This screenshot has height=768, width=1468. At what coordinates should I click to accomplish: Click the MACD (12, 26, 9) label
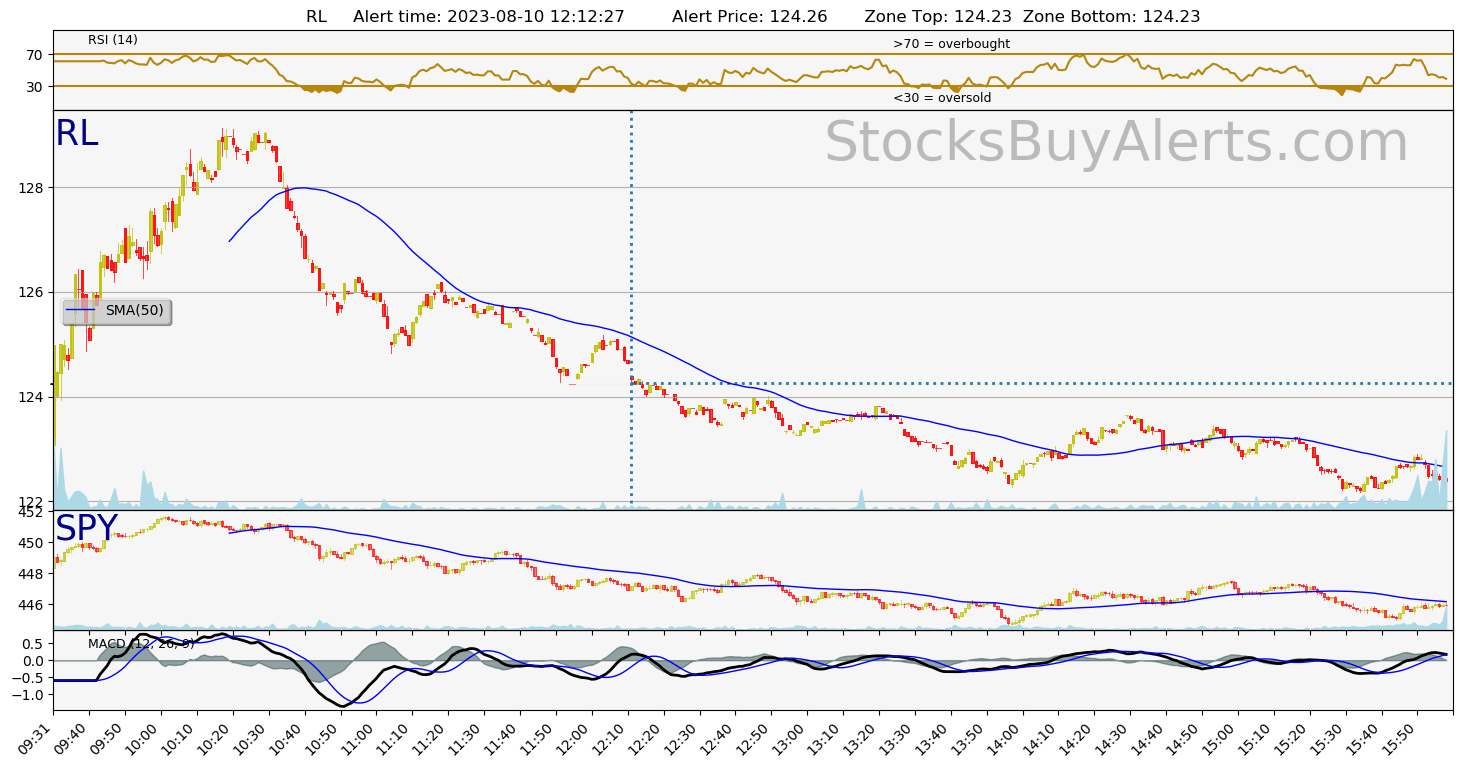(x=141, y=643)
